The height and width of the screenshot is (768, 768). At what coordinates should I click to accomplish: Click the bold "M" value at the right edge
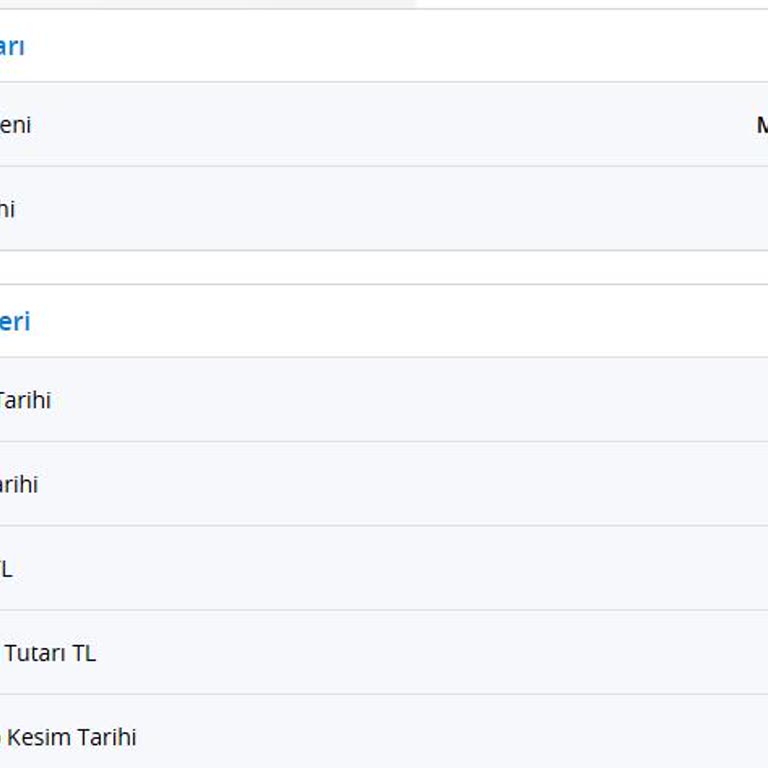point(761,125)
